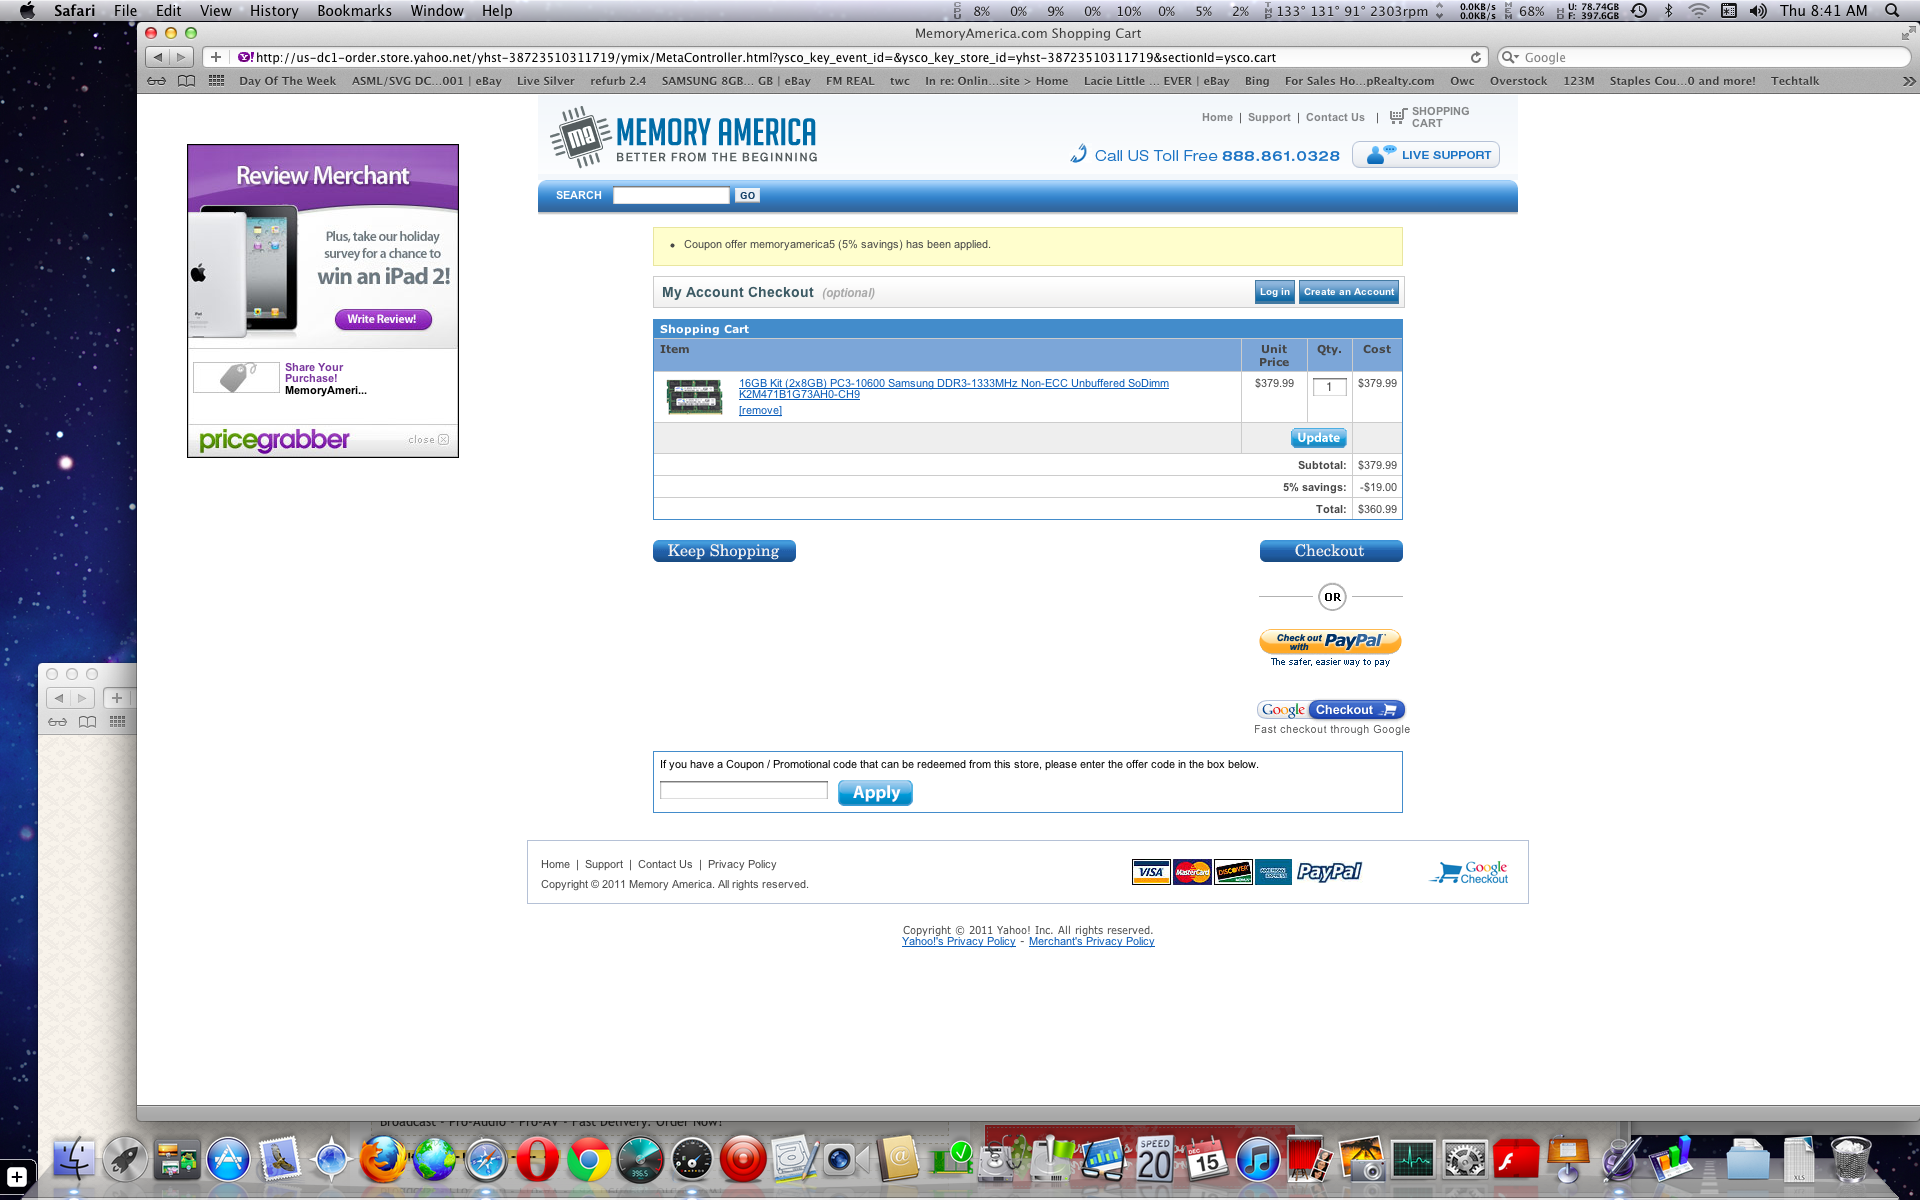Image resolution: width=1920 pixels, height=1200 pixels.
Task: Open the bookmarks book icon
Action: coord(186,81)
